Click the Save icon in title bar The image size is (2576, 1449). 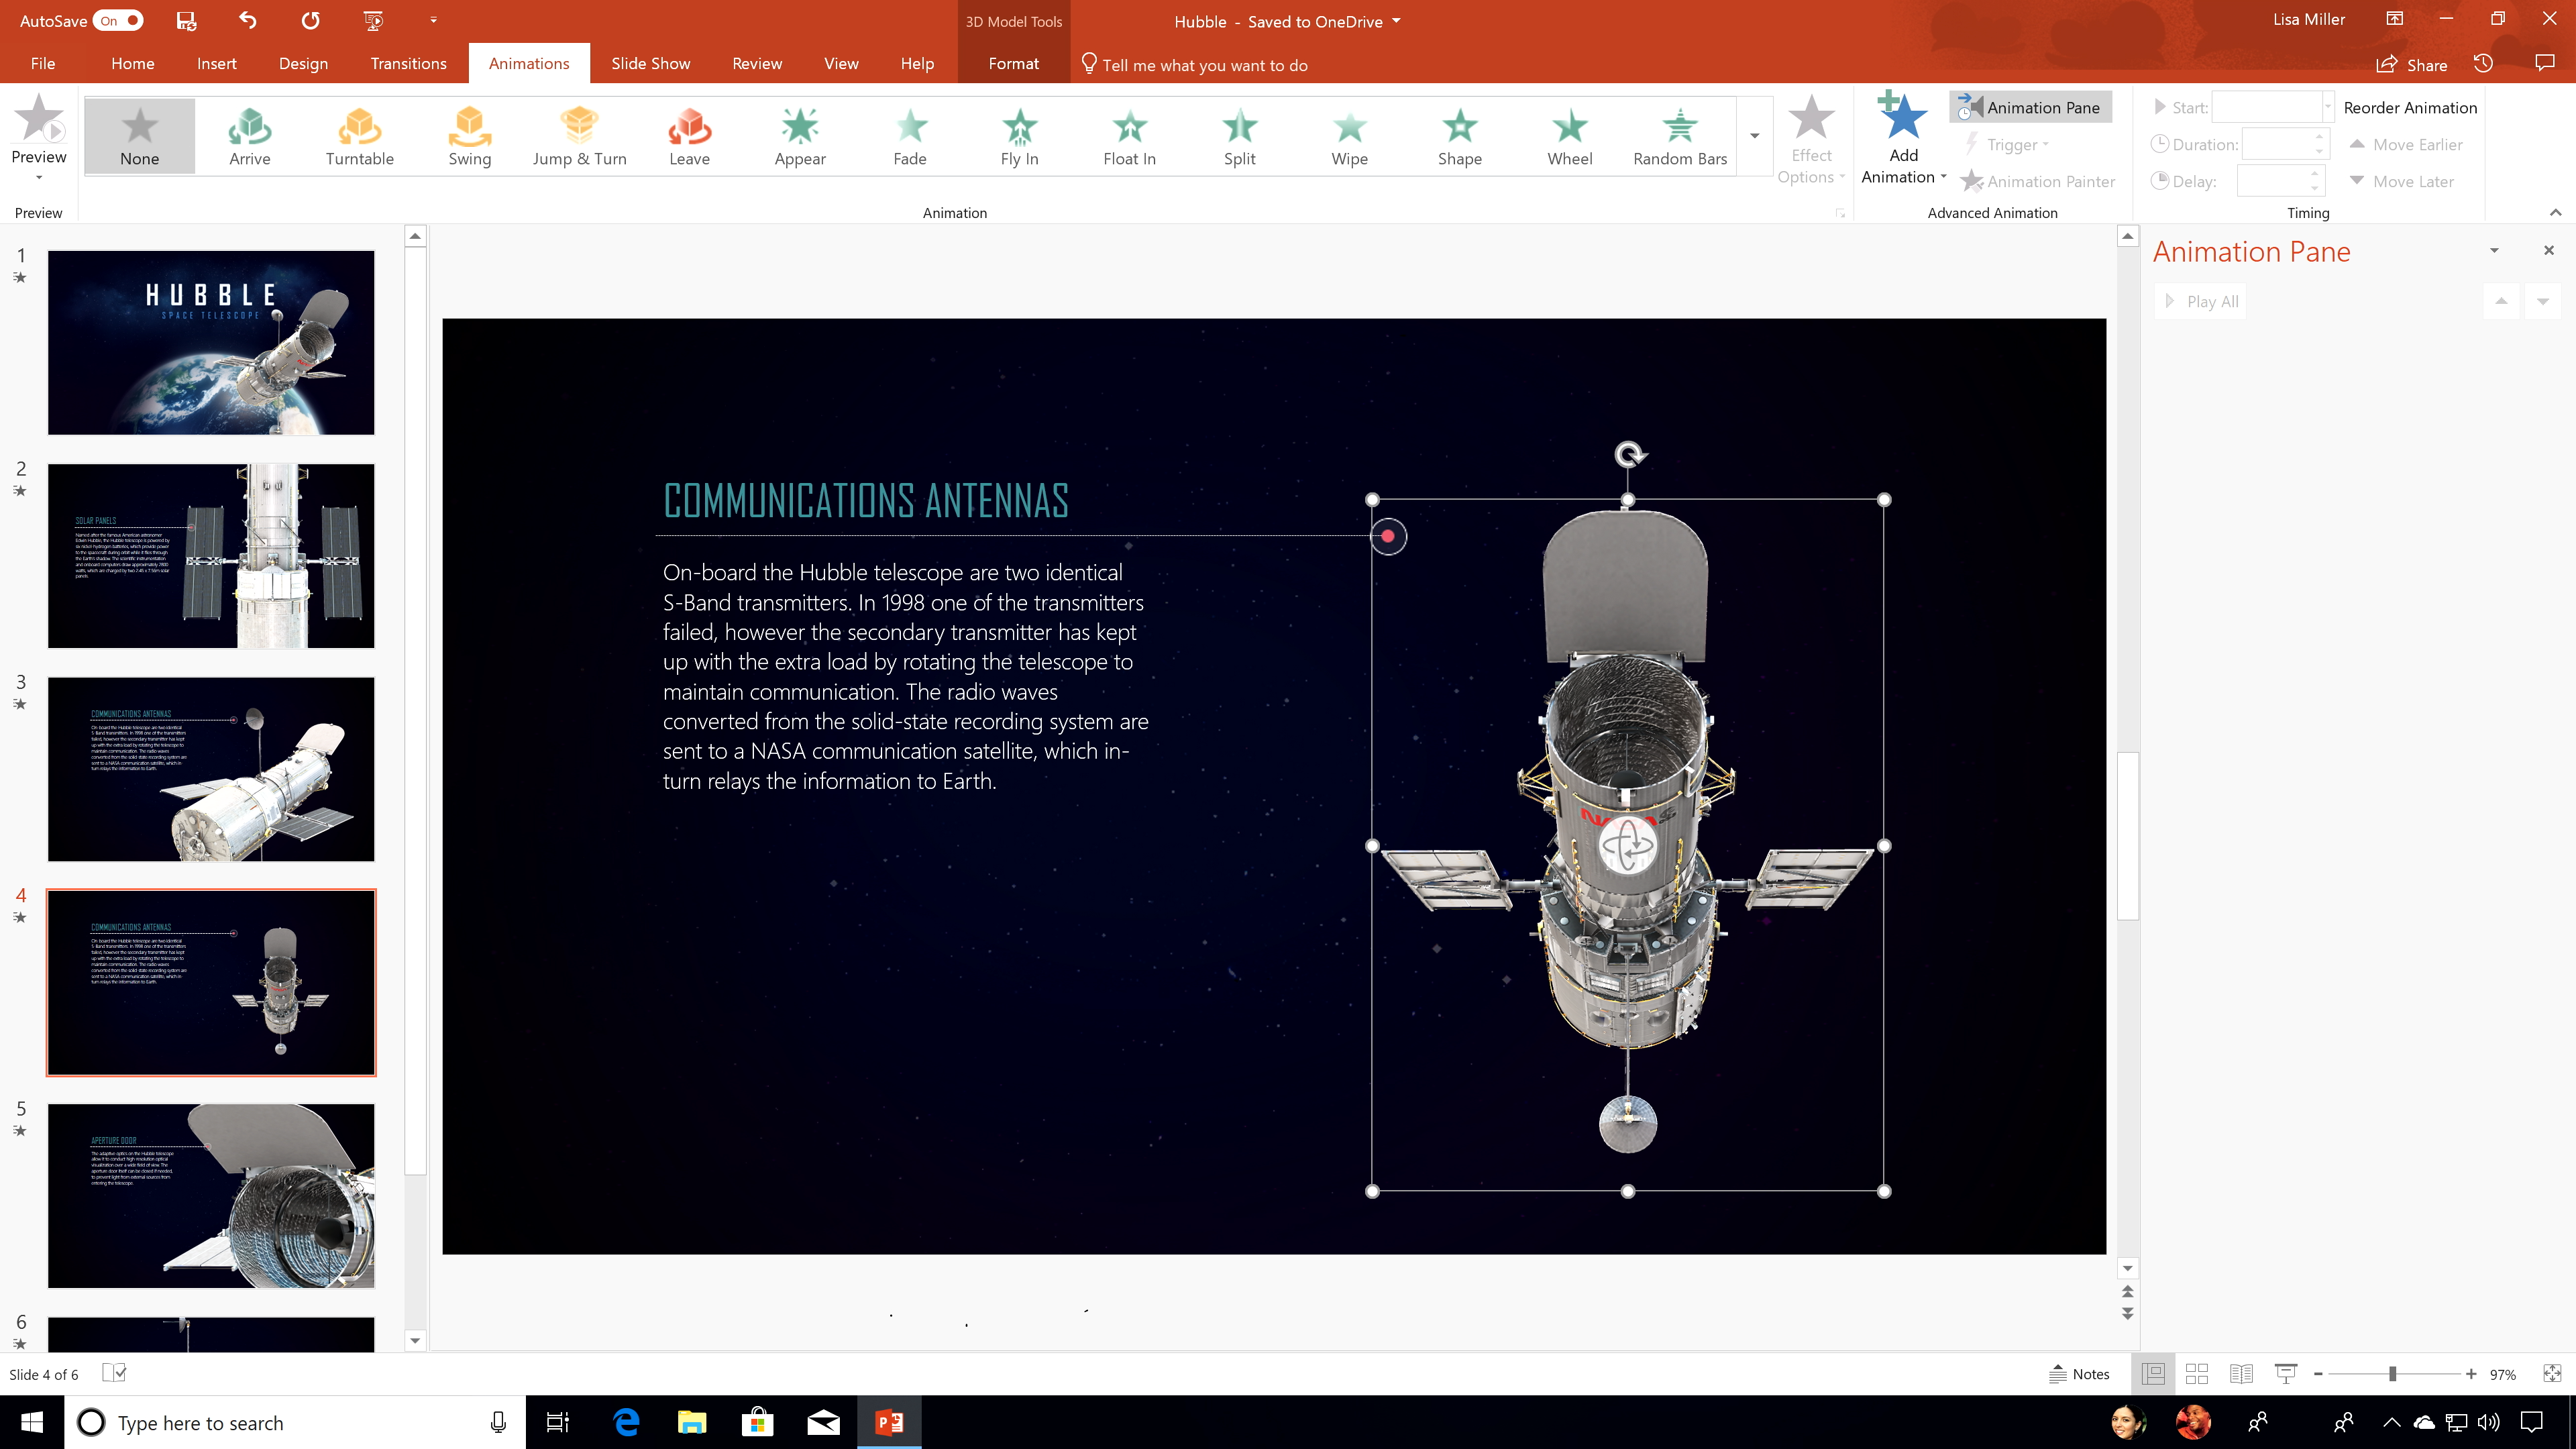[186, 20]
